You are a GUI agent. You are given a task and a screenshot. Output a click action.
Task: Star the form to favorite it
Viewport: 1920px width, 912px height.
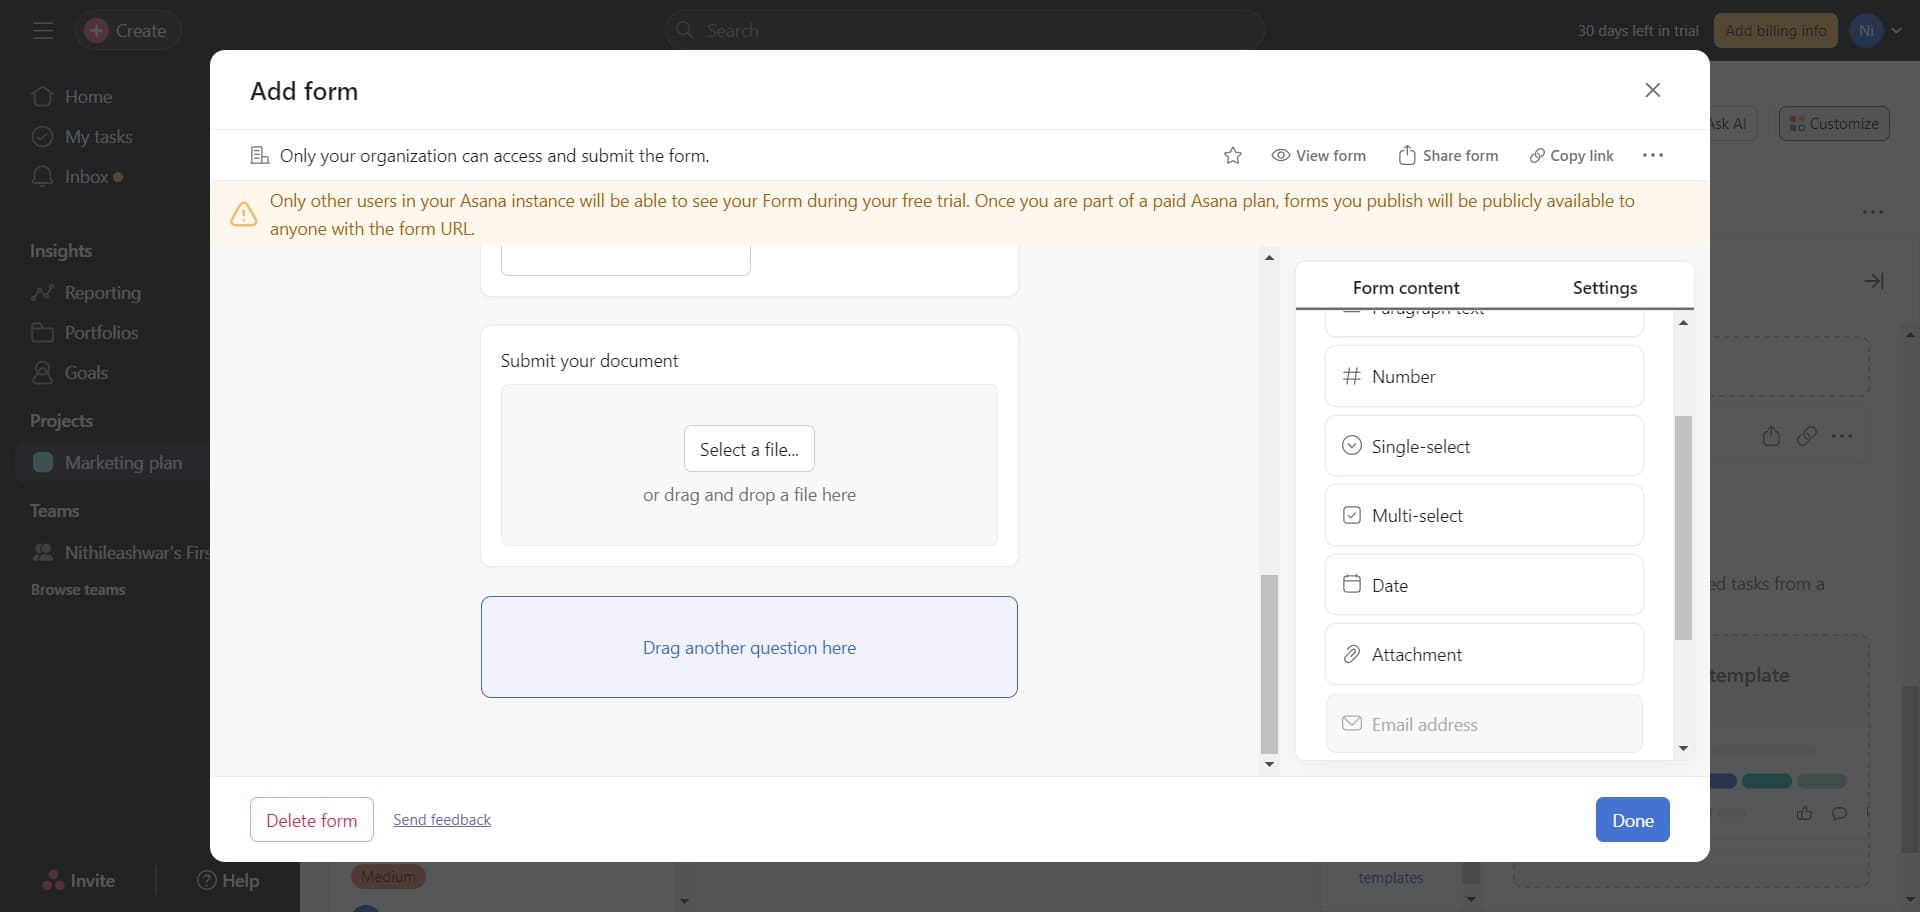click(x=1233, y=155)
